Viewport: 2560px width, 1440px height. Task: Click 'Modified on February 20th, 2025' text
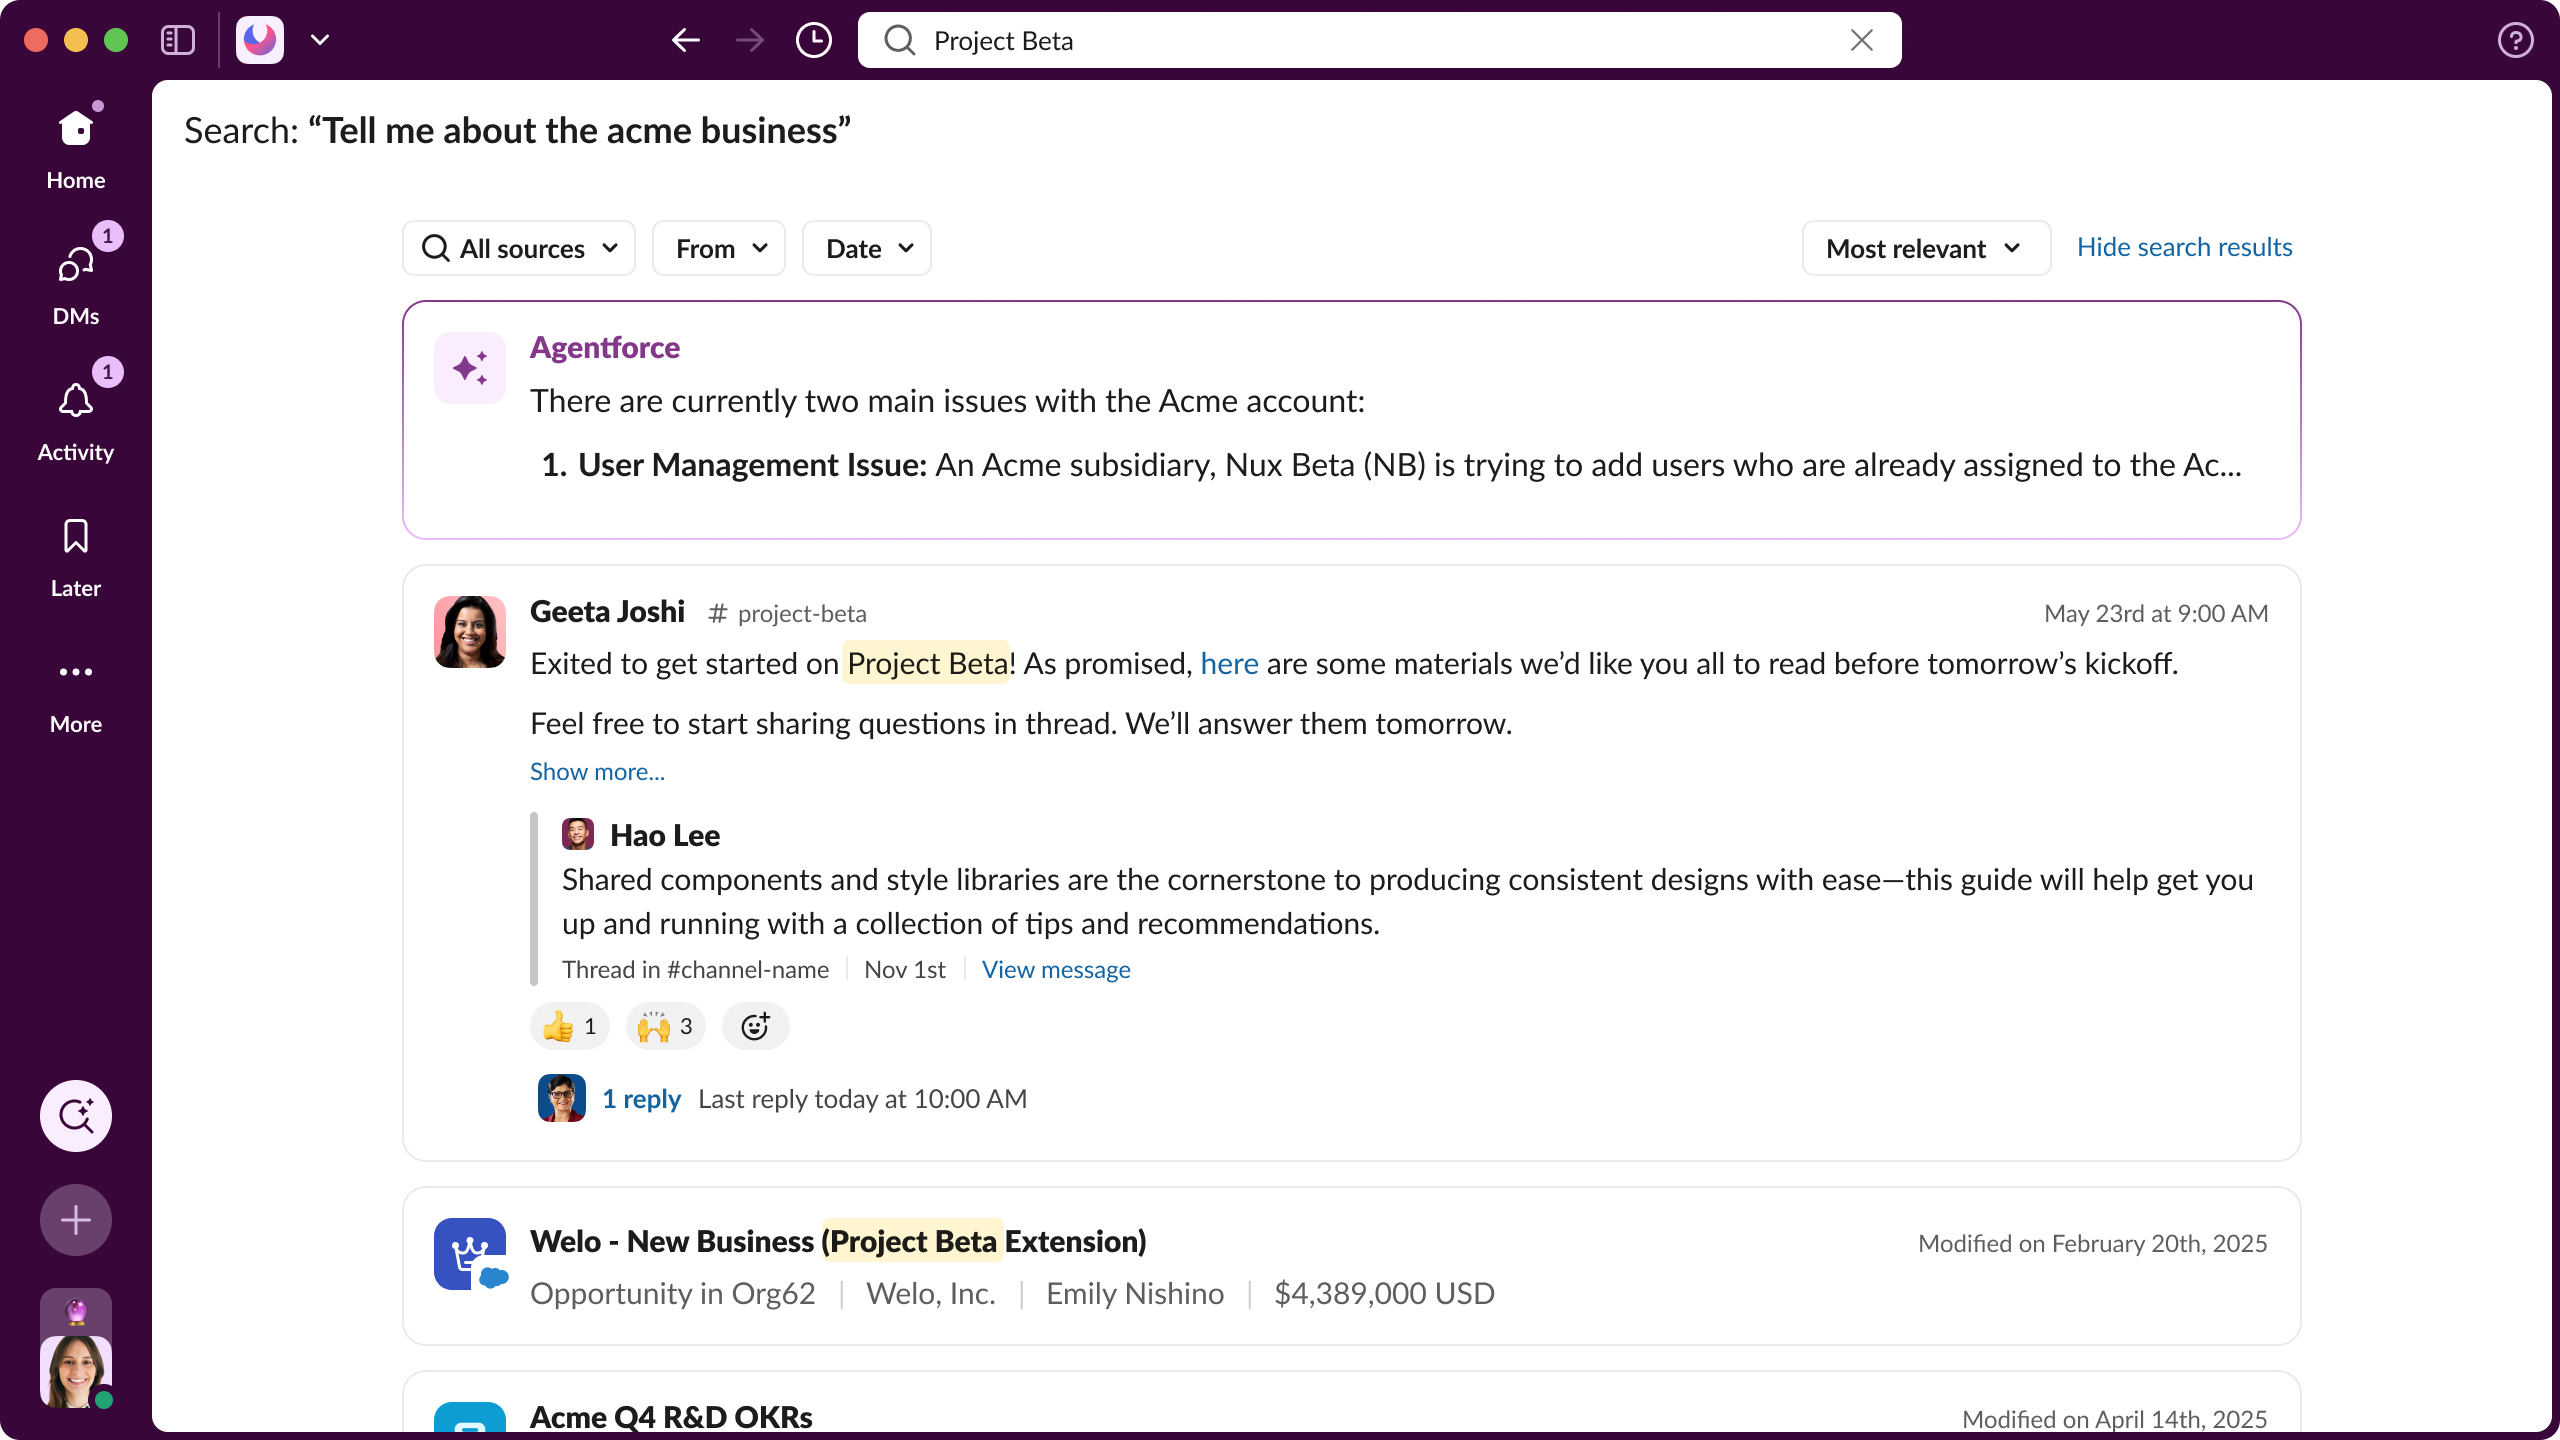[x=2093, y=1243]
